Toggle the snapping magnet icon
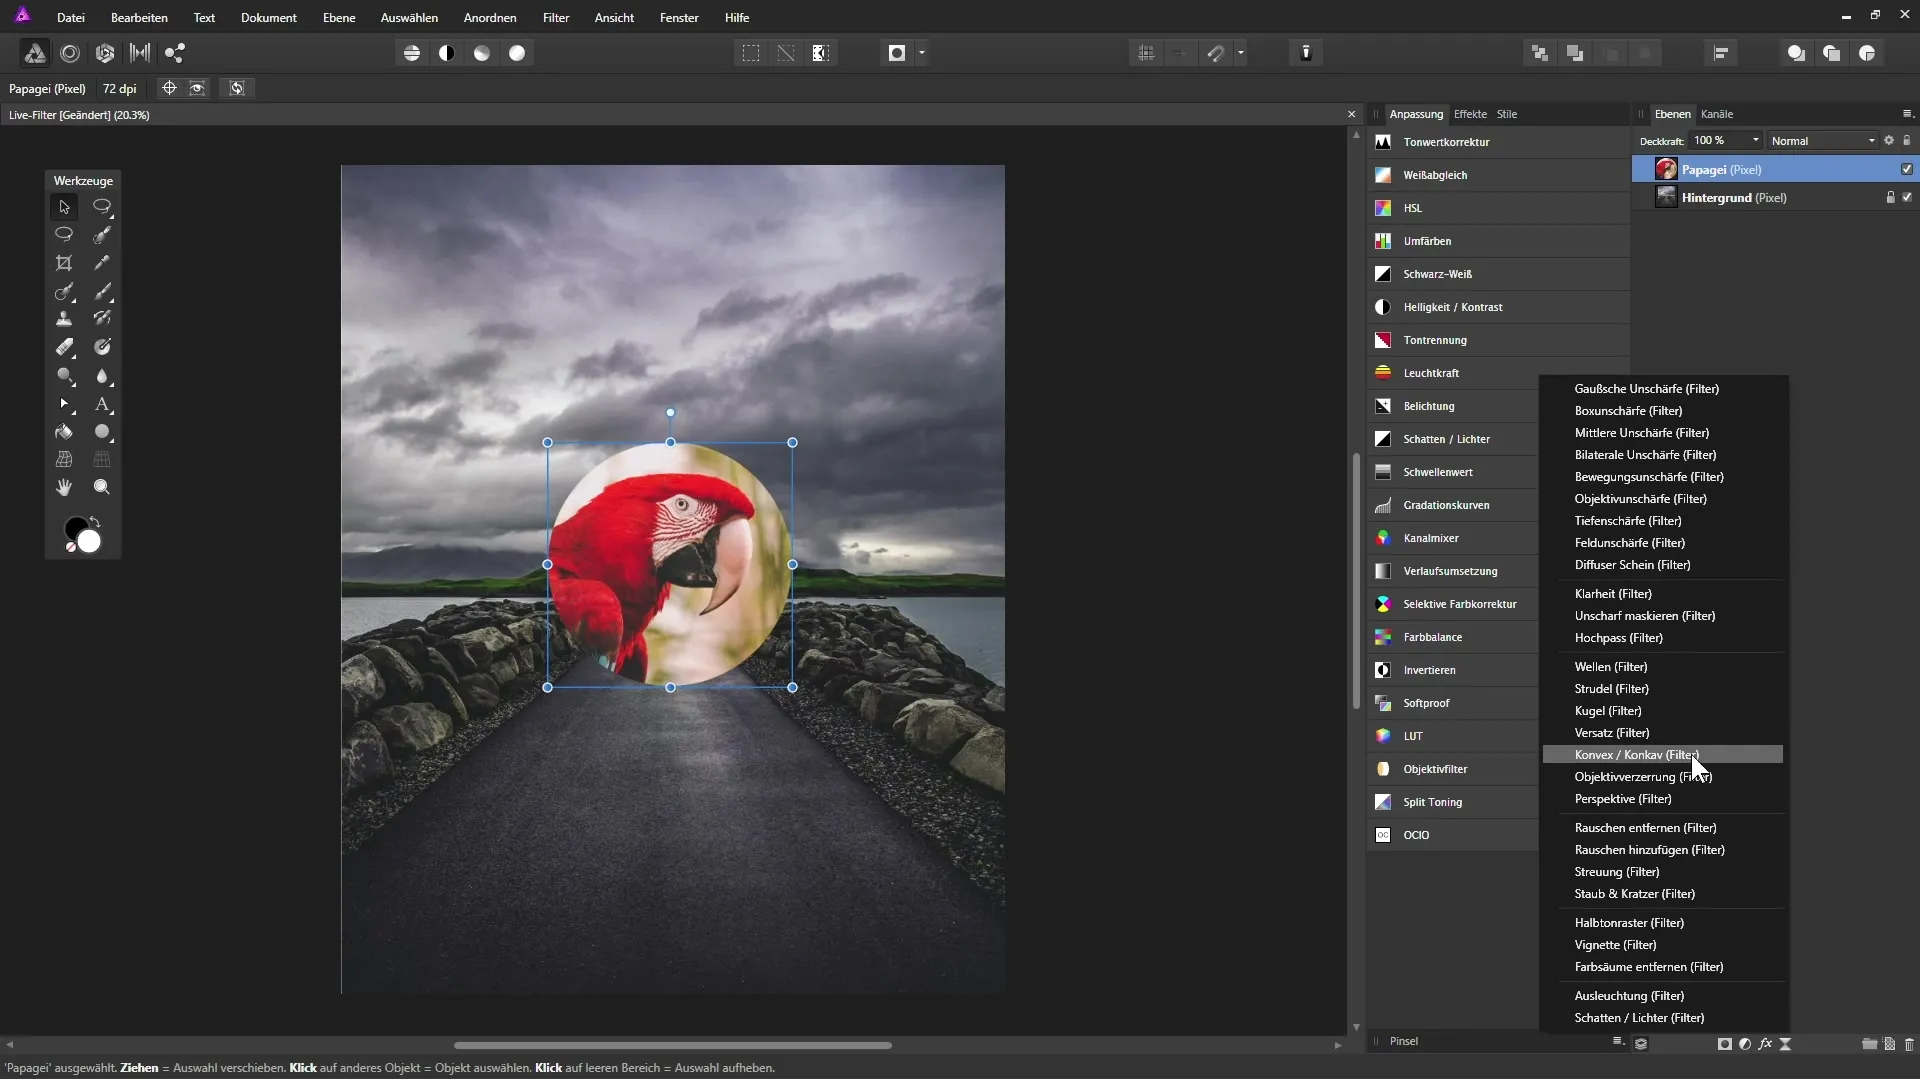 [1216, 53]
